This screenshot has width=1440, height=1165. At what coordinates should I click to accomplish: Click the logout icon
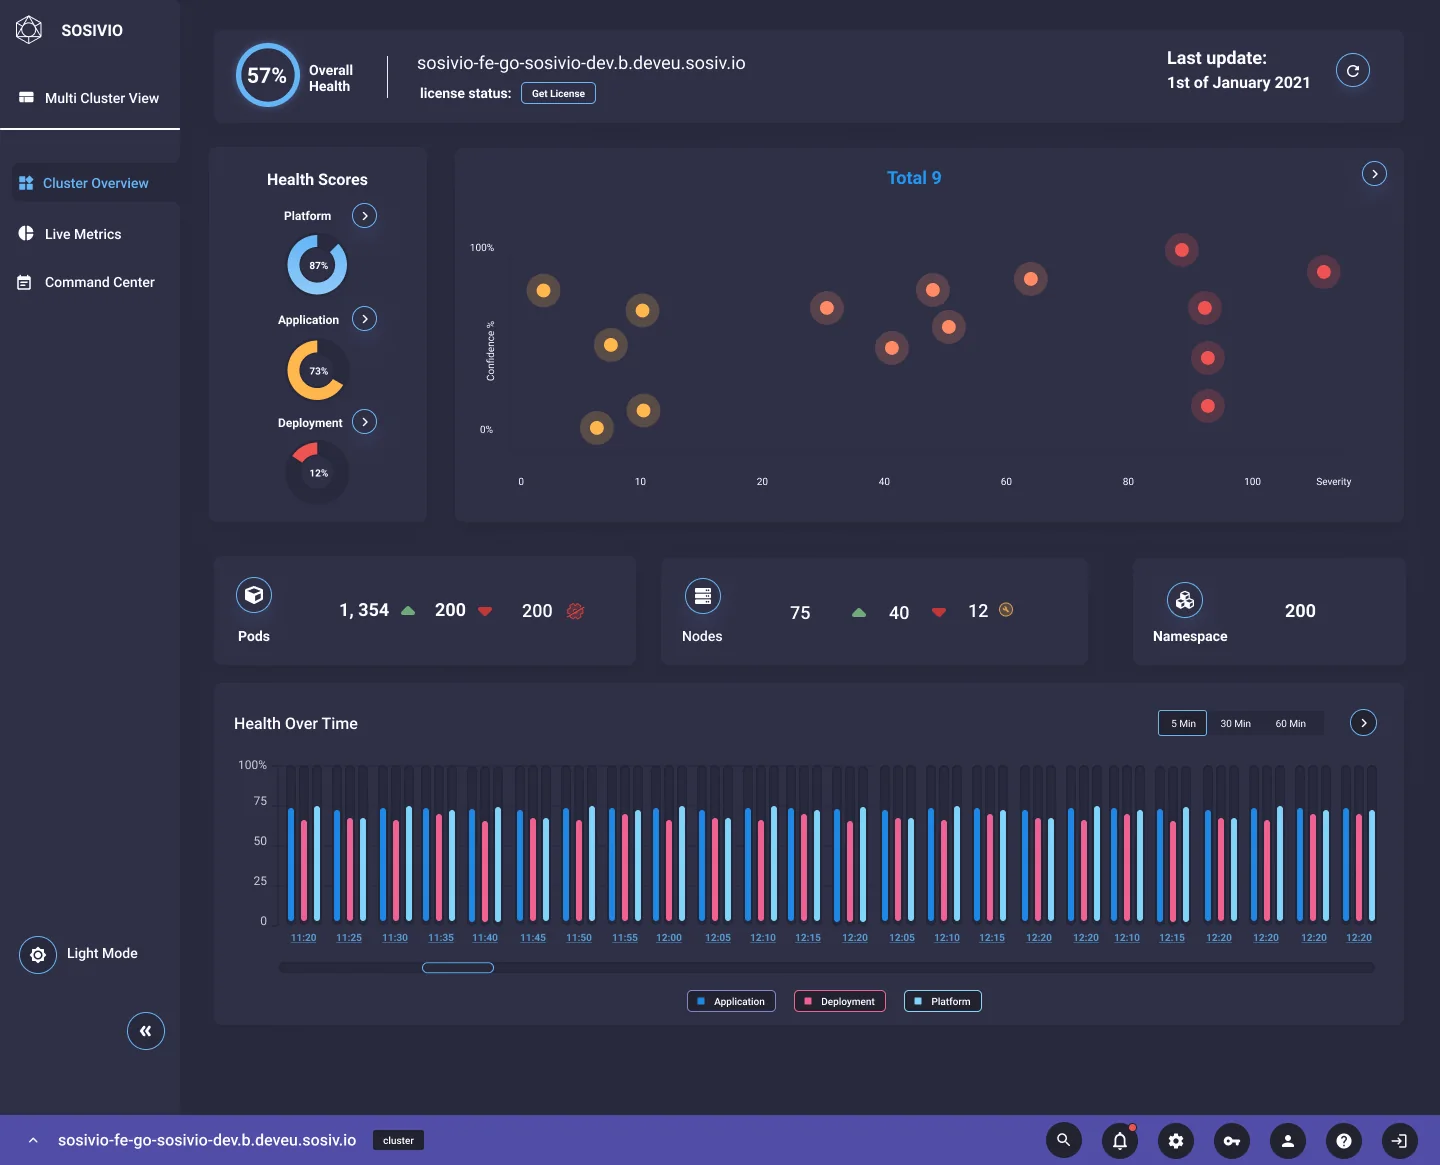(1400, 1140)
